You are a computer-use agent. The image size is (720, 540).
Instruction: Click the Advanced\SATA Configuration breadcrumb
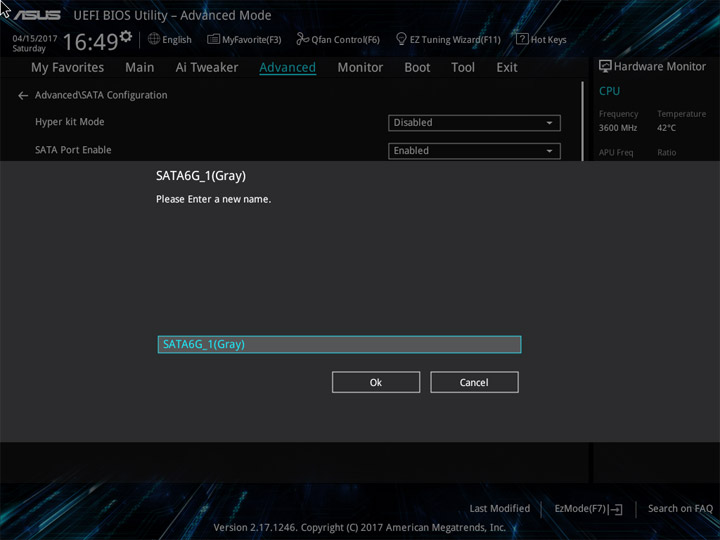click(x=101, y=95)
